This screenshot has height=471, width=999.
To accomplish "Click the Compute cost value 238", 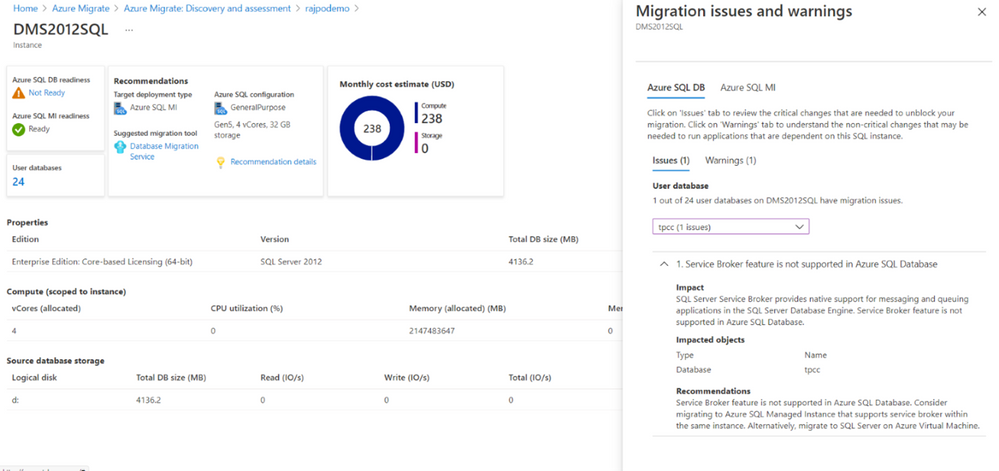I will coord(431,118).
